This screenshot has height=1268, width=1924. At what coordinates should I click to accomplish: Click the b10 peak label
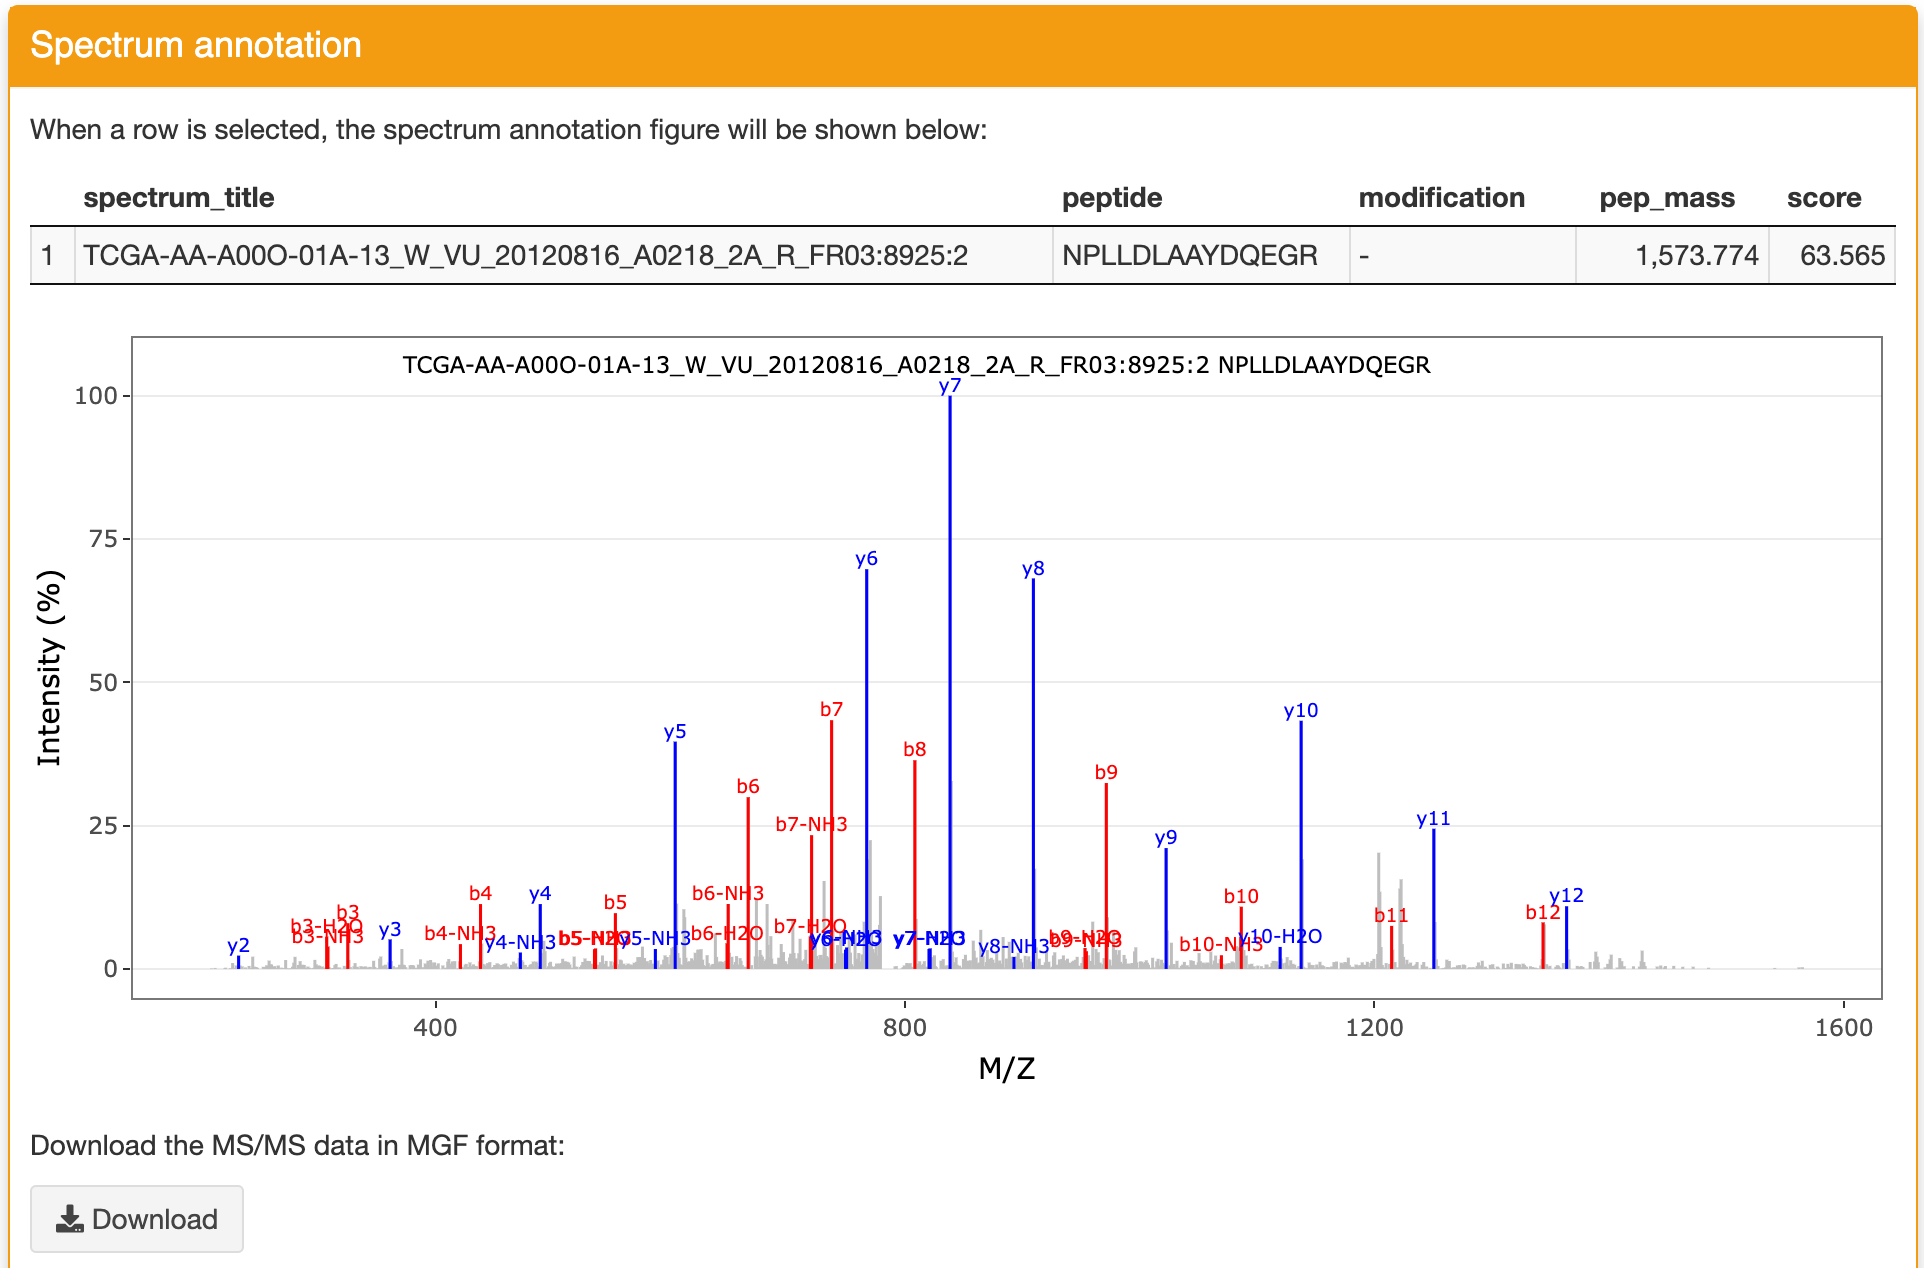1241,897
